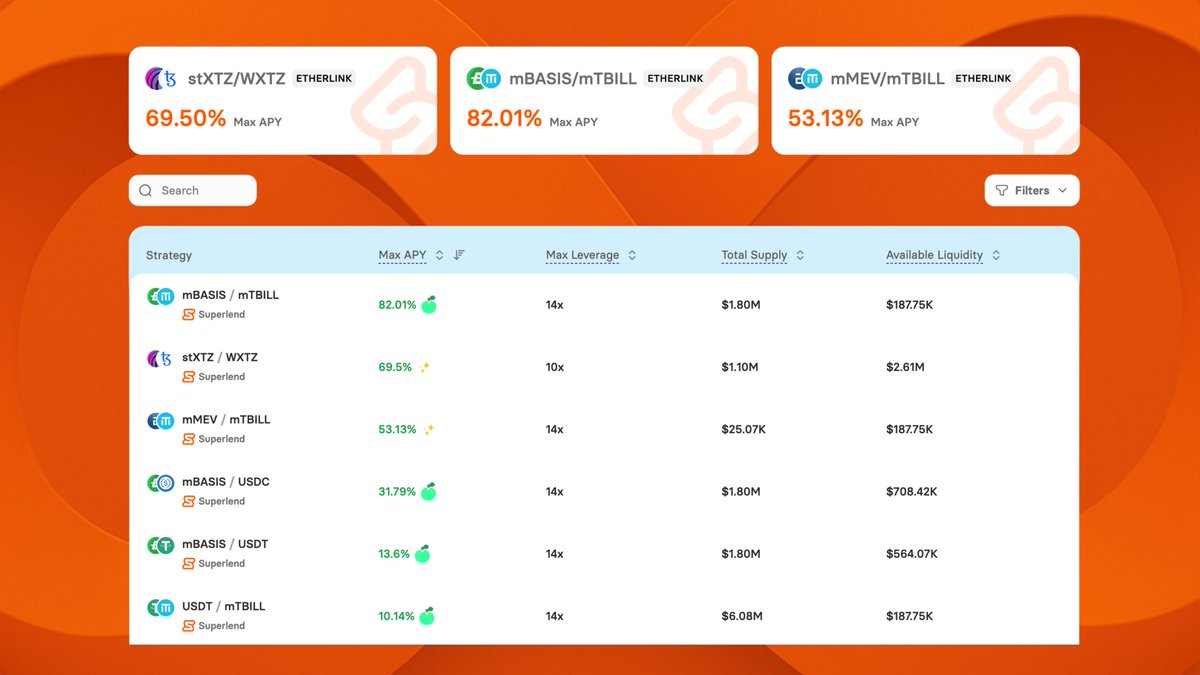Viewport: 1200px width, 675px height.
Task: Open the Filters dropdown
Action: click(x=1032, y=190)
